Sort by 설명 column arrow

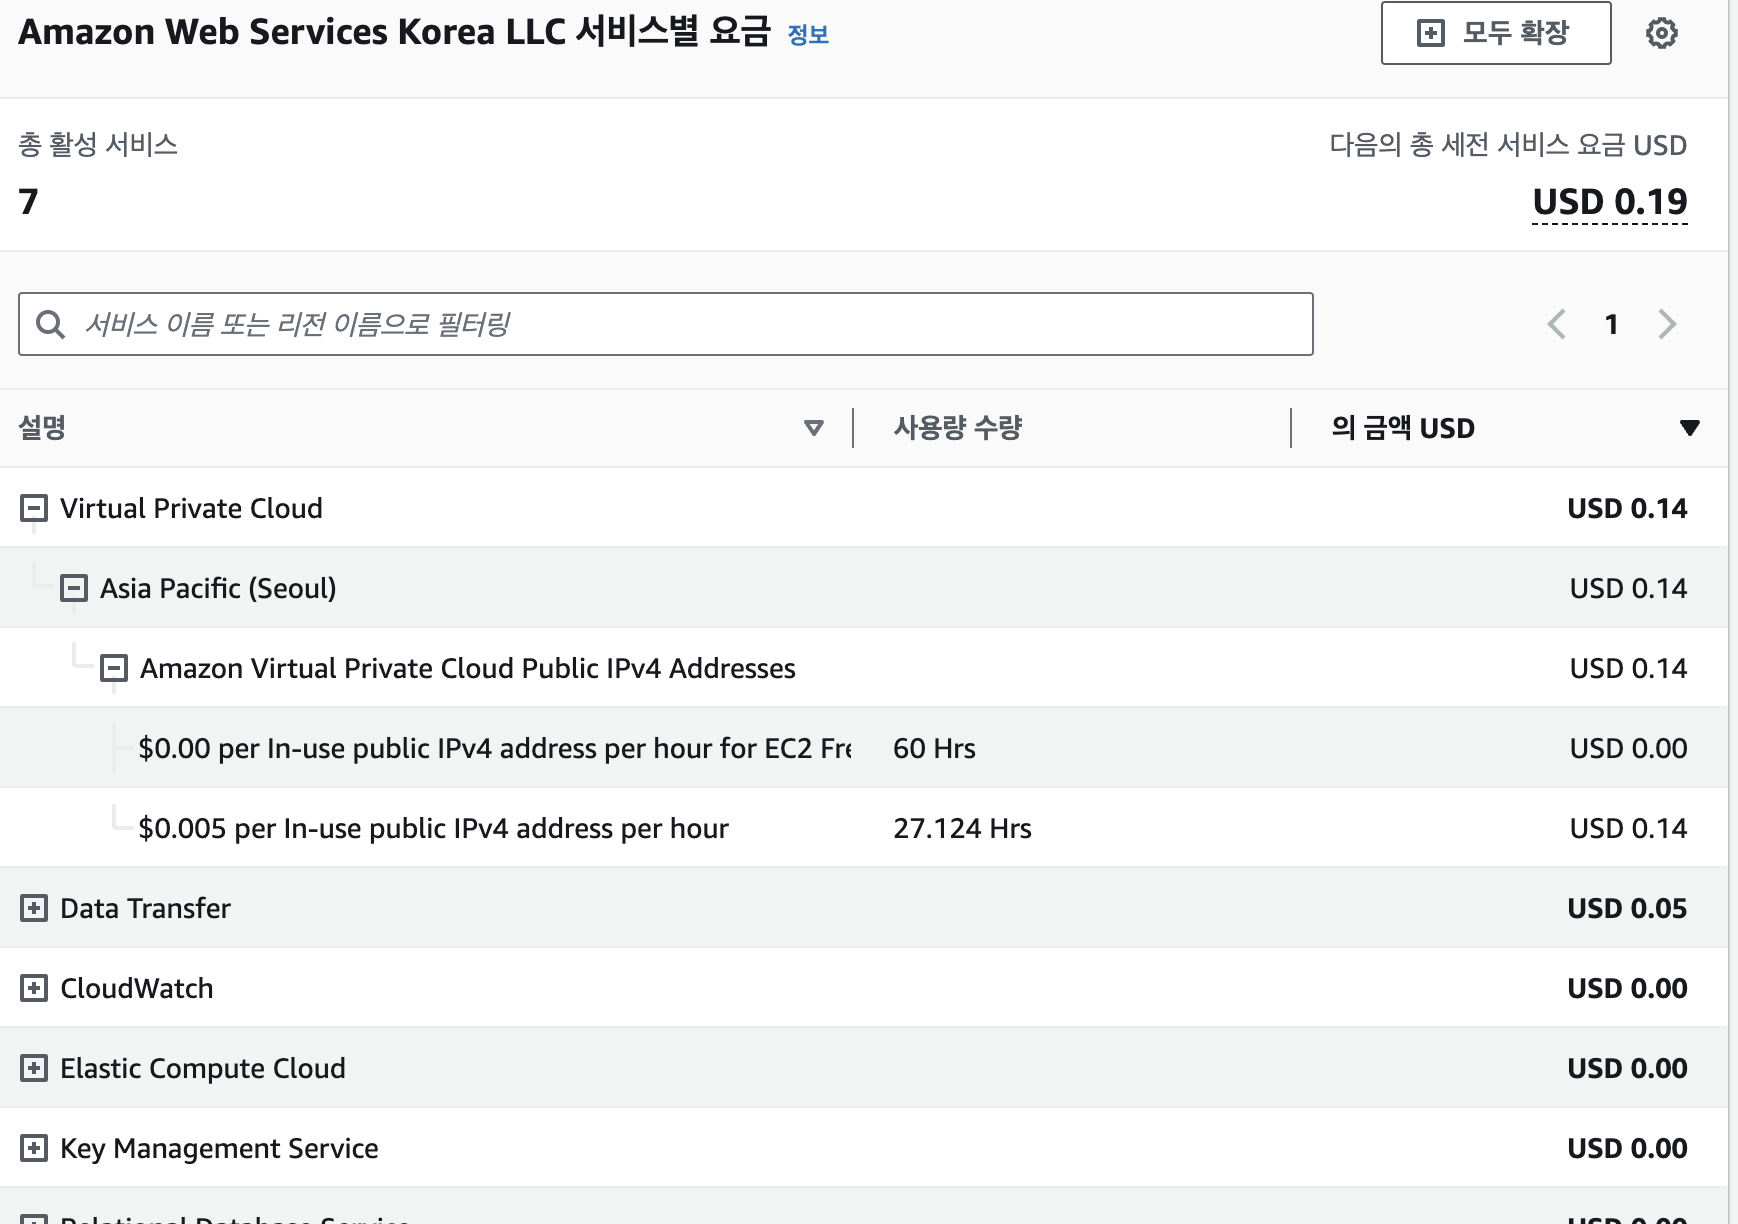[814, 428]
